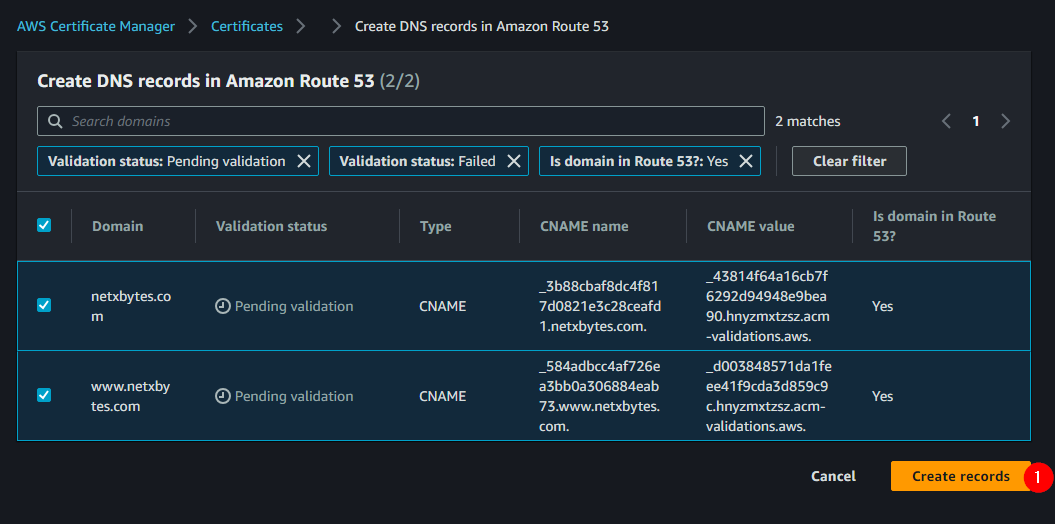The height and width of the screenshot is (524, 1055).
Task: Click pending clock icon for netxbytes.com
Action: (x=223, y=306)
